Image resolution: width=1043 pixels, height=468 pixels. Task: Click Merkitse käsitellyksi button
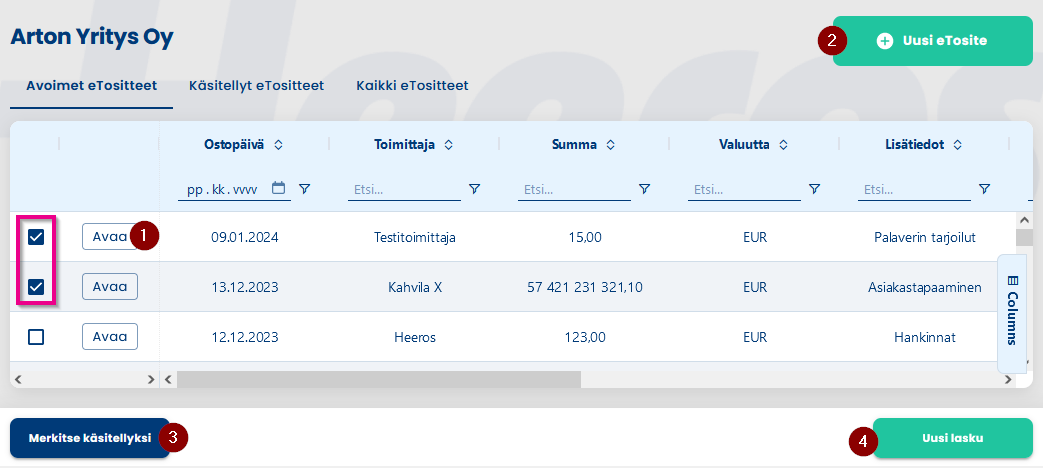pos(90,438)
